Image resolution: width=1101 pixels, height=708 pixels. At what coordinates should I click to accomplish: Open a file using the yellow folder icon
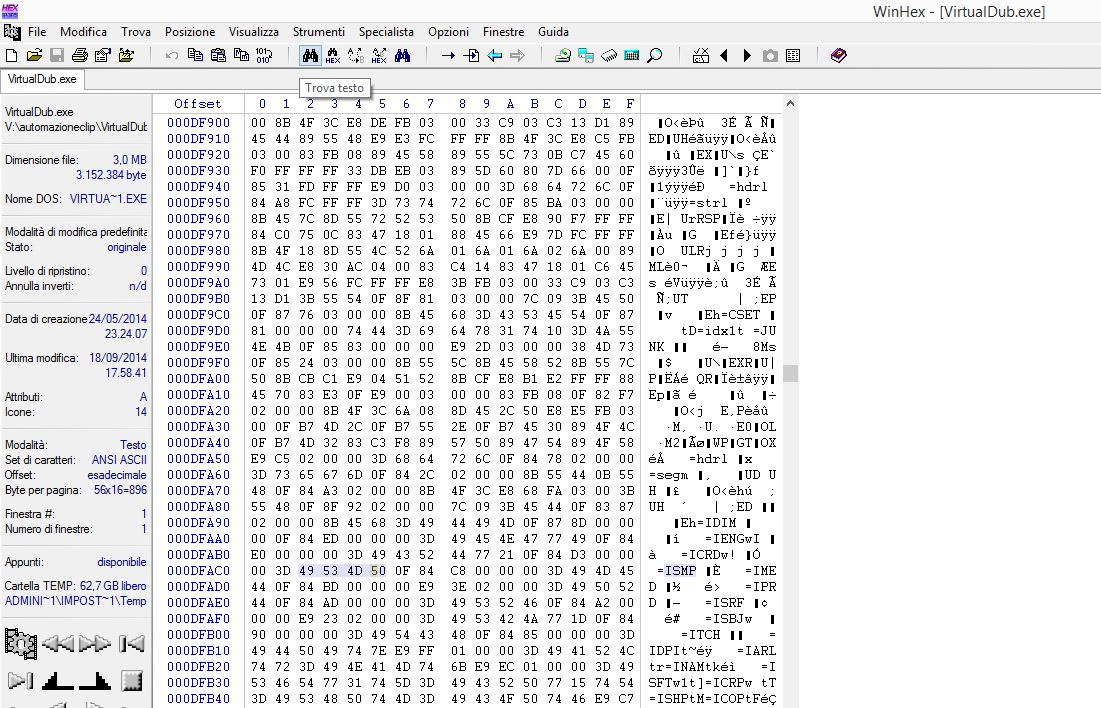pyautogui.click(x=34, y=55)
